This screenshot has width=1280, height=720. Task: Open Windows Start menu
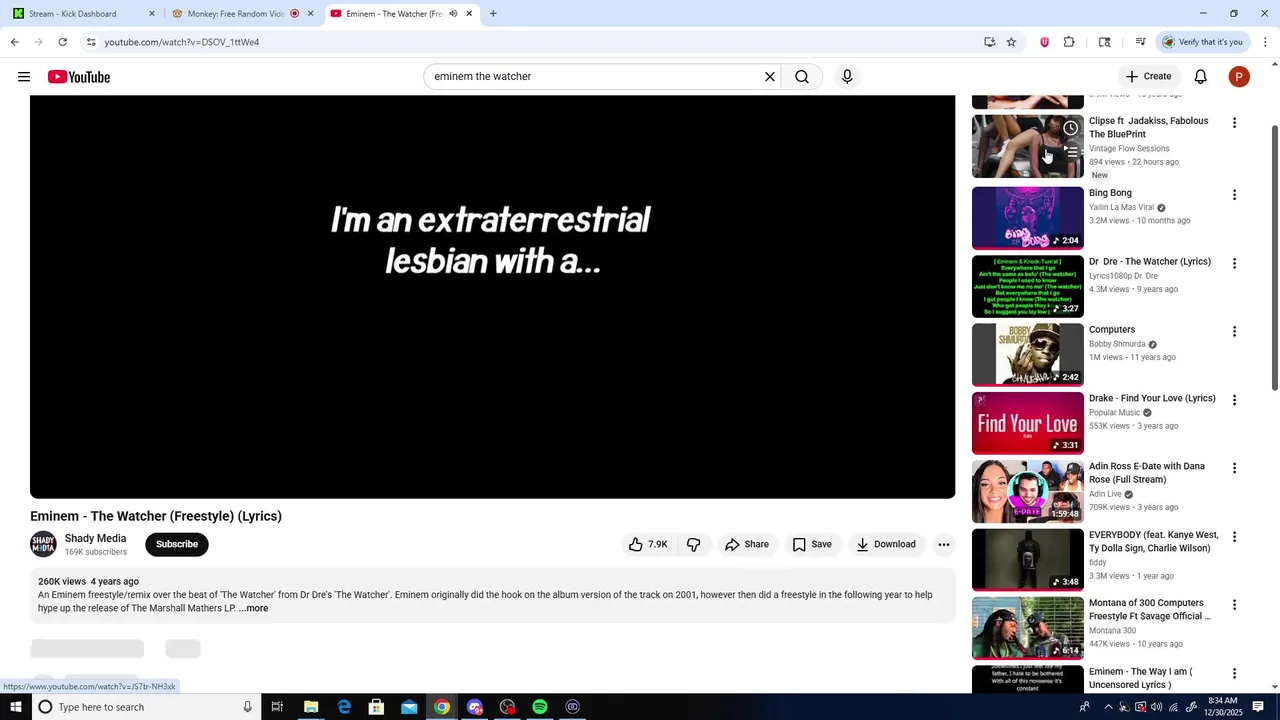pyautogui.click(x=15, y=707)
